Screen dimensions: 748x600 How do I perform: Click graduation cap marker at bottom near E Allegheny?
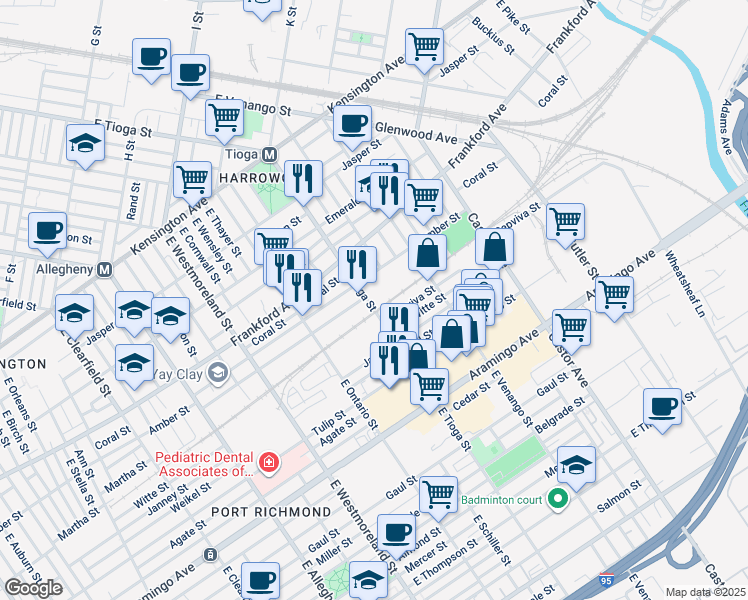(368, 580)
